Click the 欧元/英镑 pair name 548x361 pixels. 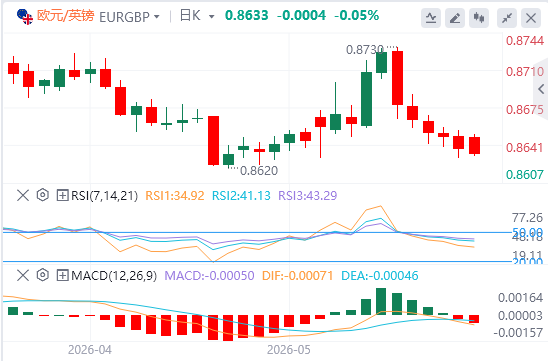tap(66, 16)
